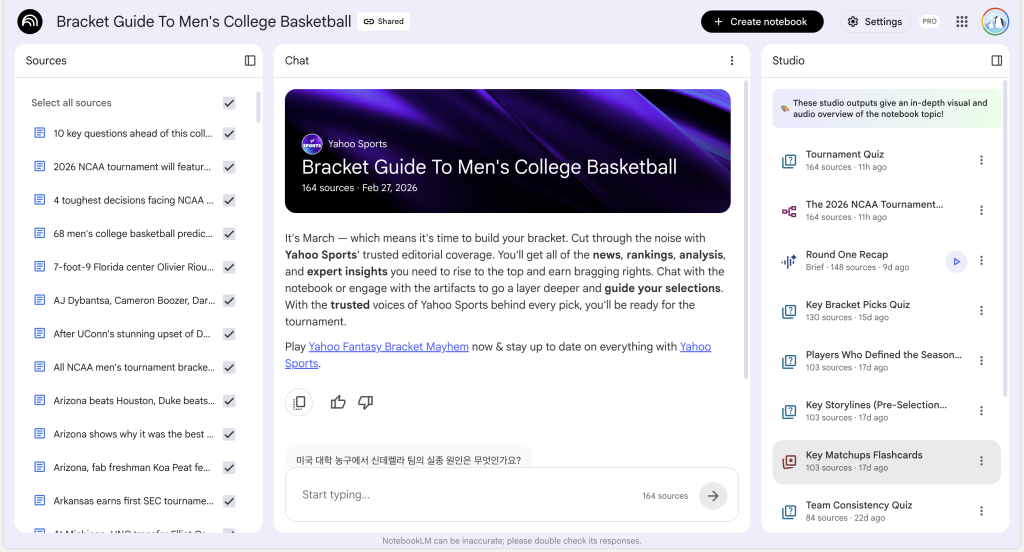Click the Create notebook button
This screenshot has height=552, width=1024.
[762, 21]
